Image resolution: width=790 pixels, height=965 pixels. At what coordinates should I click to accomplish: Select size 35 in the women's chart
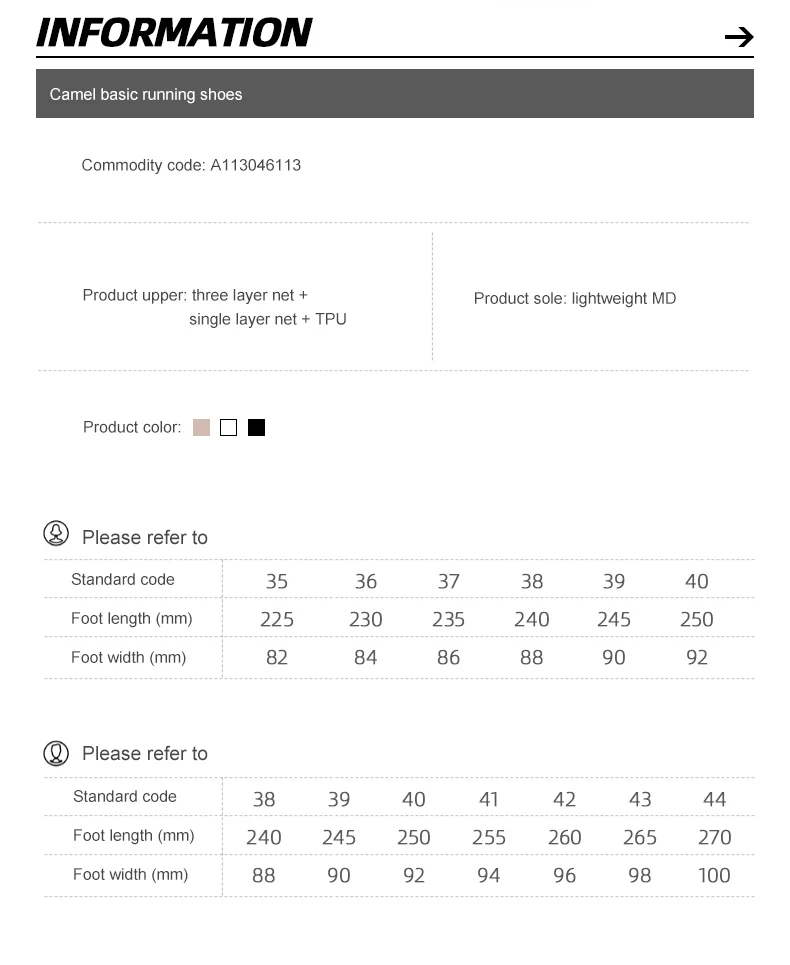coord(277,581)
